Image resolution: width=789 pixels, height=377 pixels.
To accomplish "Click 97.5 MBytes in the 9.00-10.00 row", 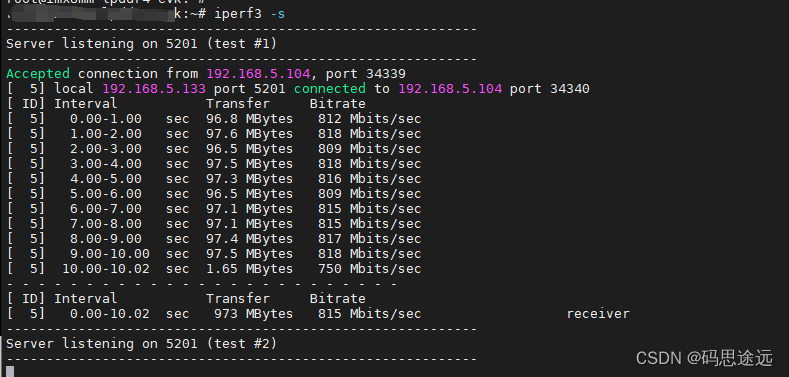I will pos(250,254).
